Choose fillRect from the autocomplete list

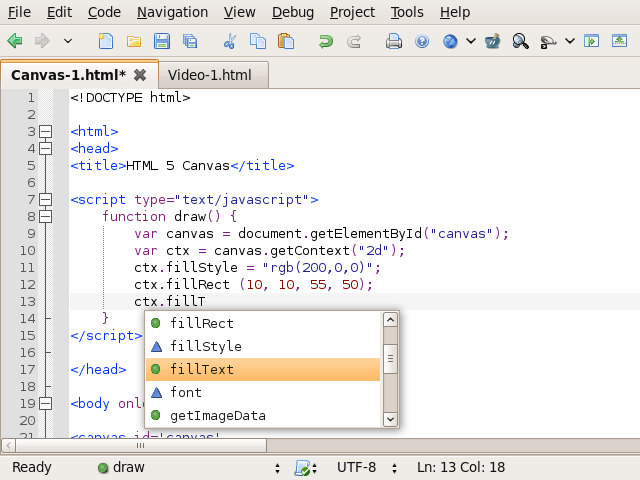(263, 323)
